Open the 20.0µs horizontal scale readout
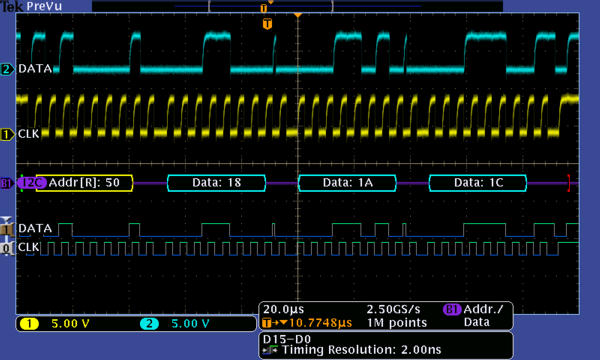The height and width of the screenshot is (360, 600). click(x=284, y=309)
